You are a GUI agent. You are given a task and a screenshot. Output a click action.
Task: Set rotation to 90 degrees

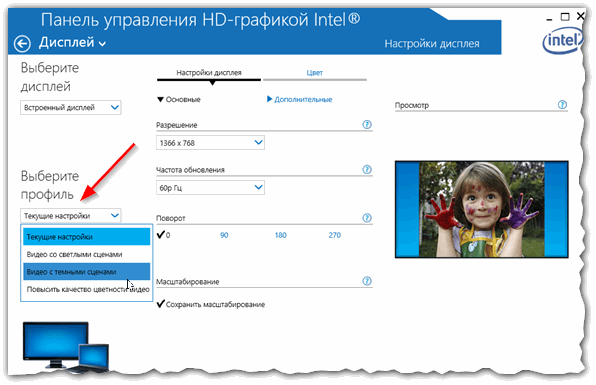[224, 235]
